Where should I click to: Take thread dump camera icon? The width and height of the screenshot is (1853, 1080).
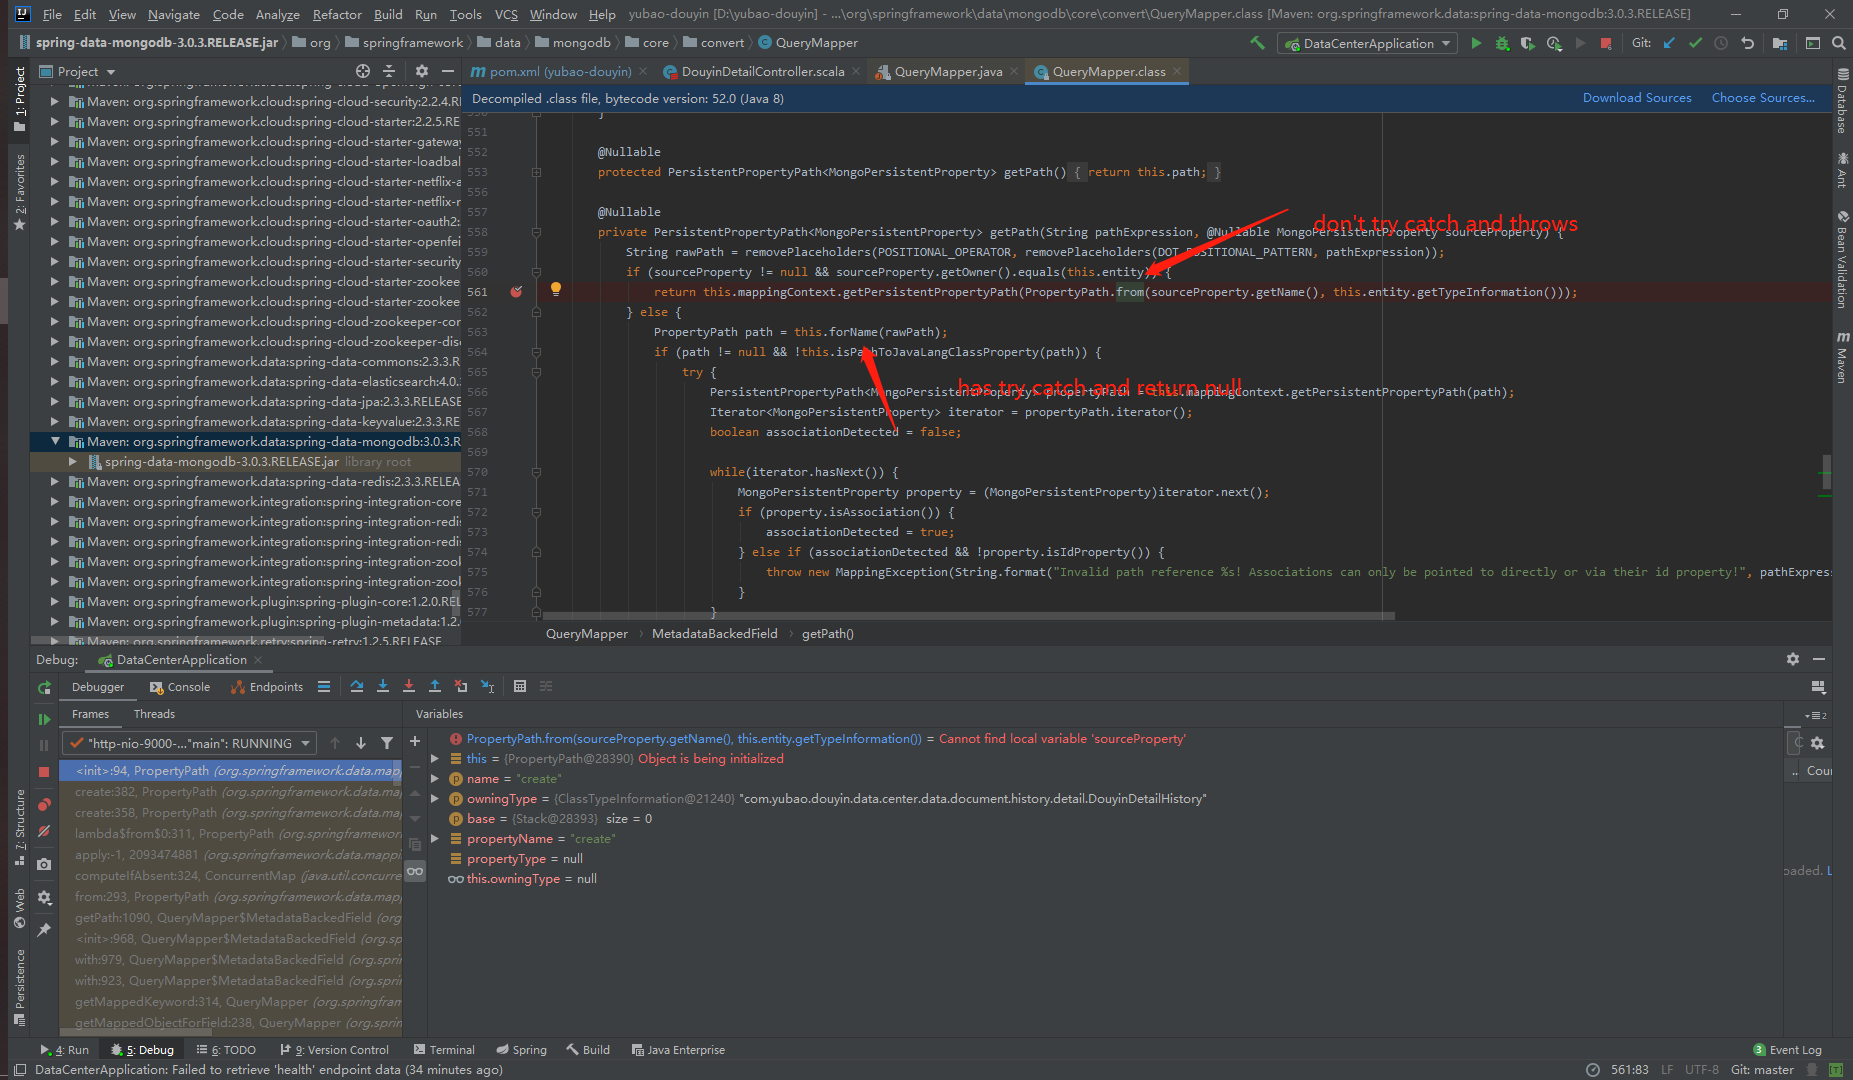pos(44,864)
